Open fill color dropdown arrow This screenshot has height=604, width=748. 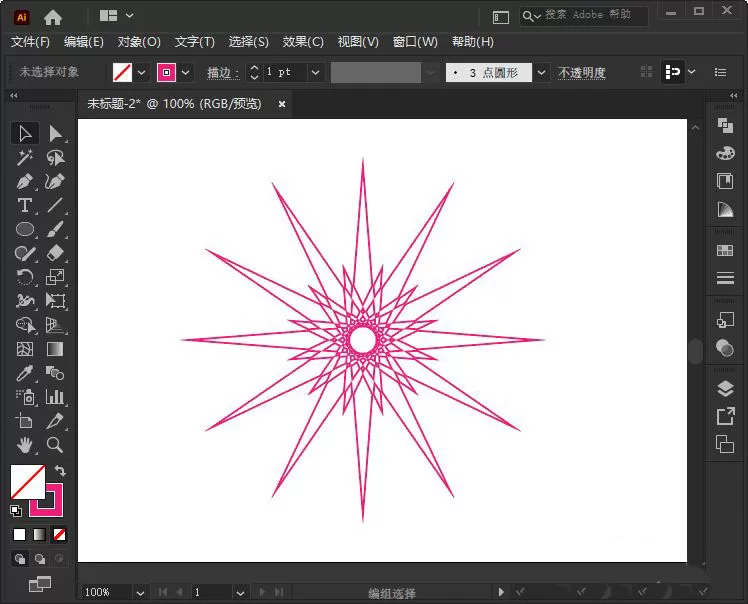pyautogui.click(x=142, y=73)
